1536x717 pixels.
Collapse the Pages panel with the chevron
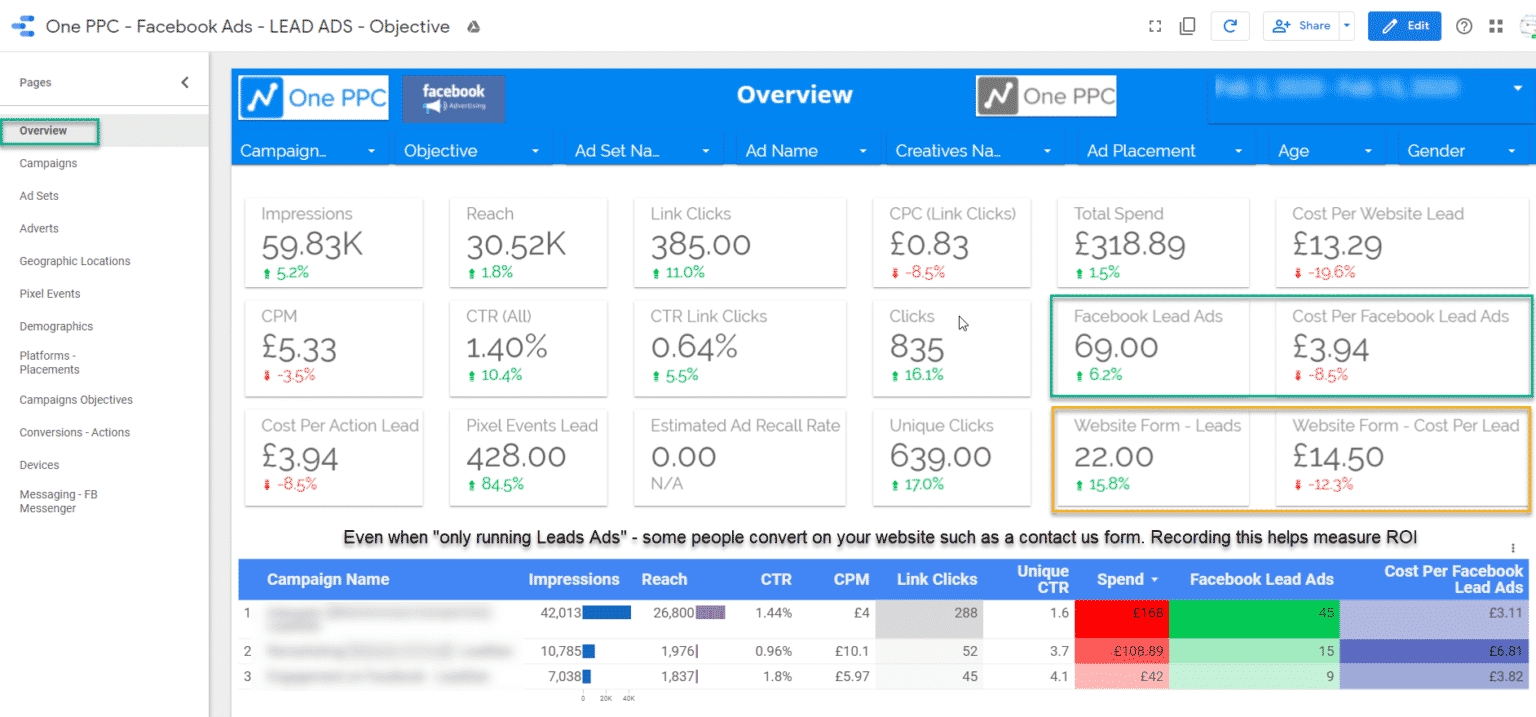coord(185,83)
